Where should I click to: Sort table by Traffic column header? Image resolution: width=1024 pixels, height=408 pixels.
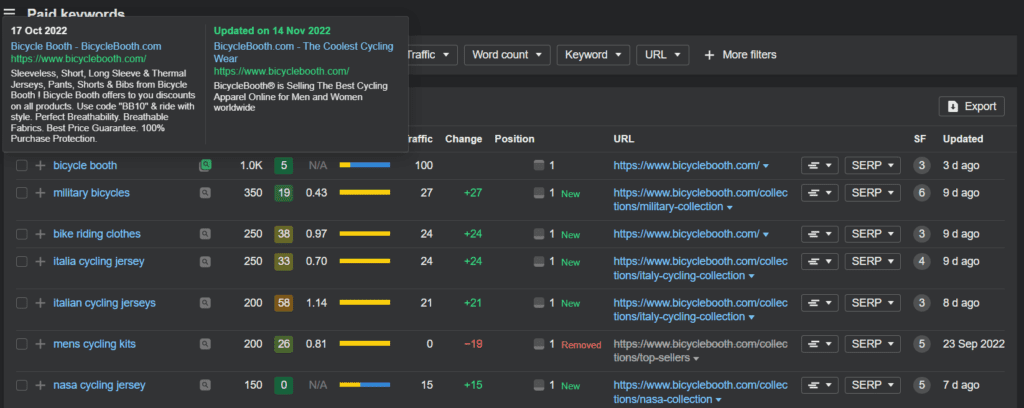point(419,139)
